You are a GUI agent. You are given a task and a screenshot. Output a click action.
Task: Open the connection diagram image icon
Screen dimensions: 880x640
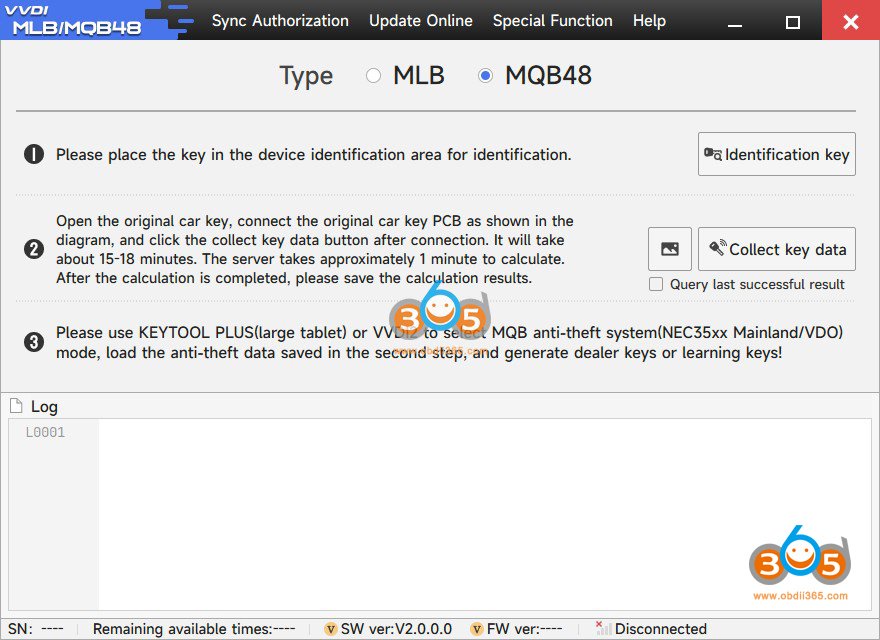tap(670, 249)
